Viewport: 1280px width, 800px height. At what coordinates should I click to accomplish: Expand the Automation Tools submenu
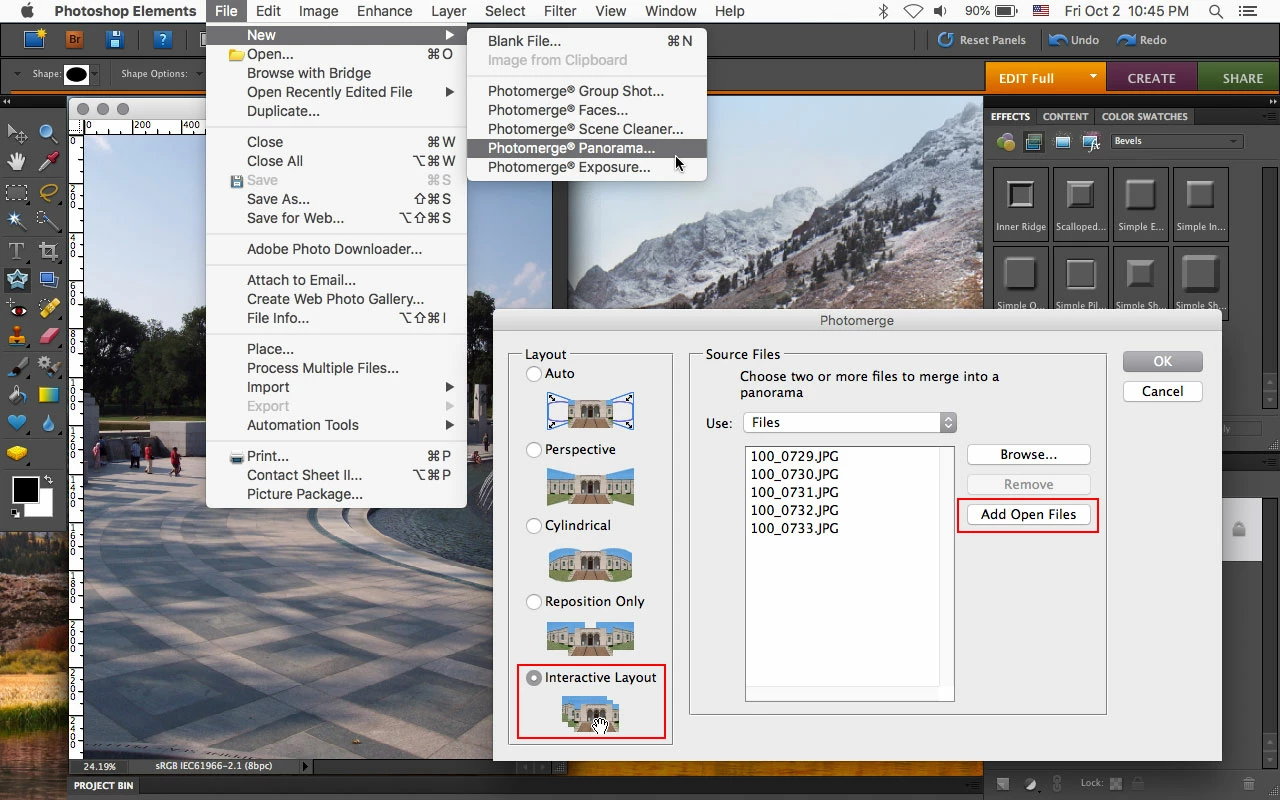tap(336, 425)
